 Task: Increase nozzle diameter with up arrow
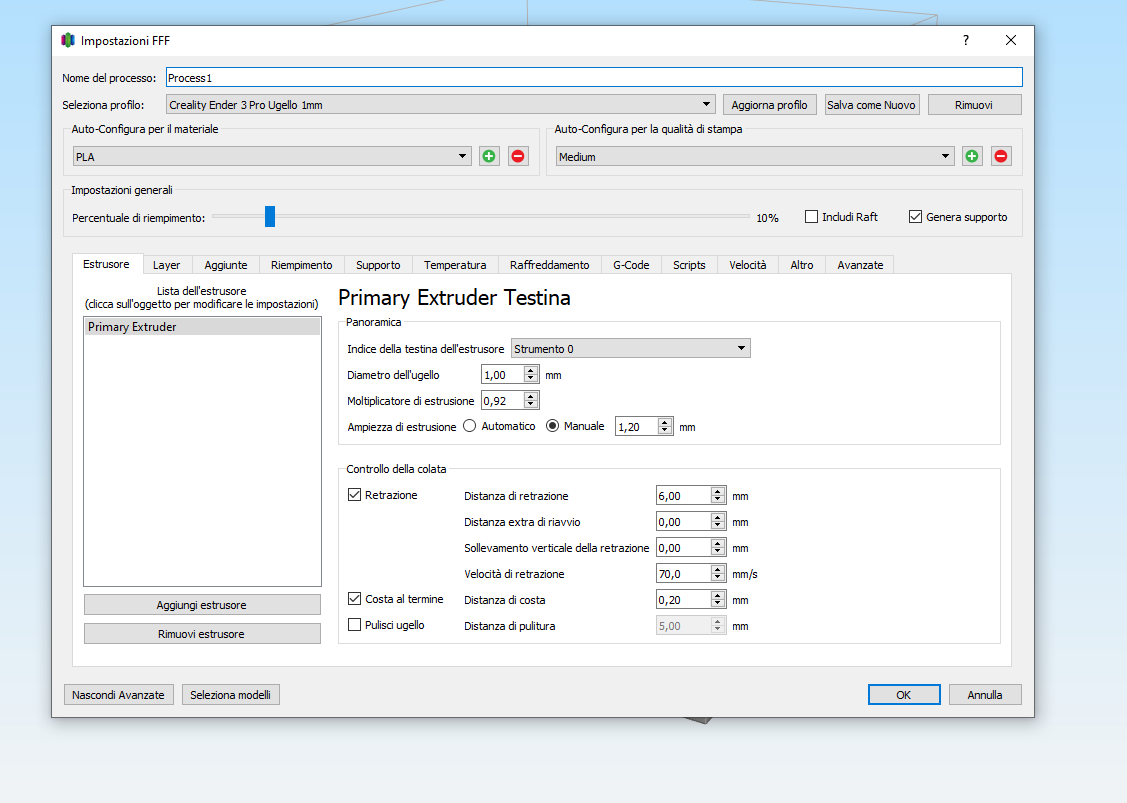point(530,371)
